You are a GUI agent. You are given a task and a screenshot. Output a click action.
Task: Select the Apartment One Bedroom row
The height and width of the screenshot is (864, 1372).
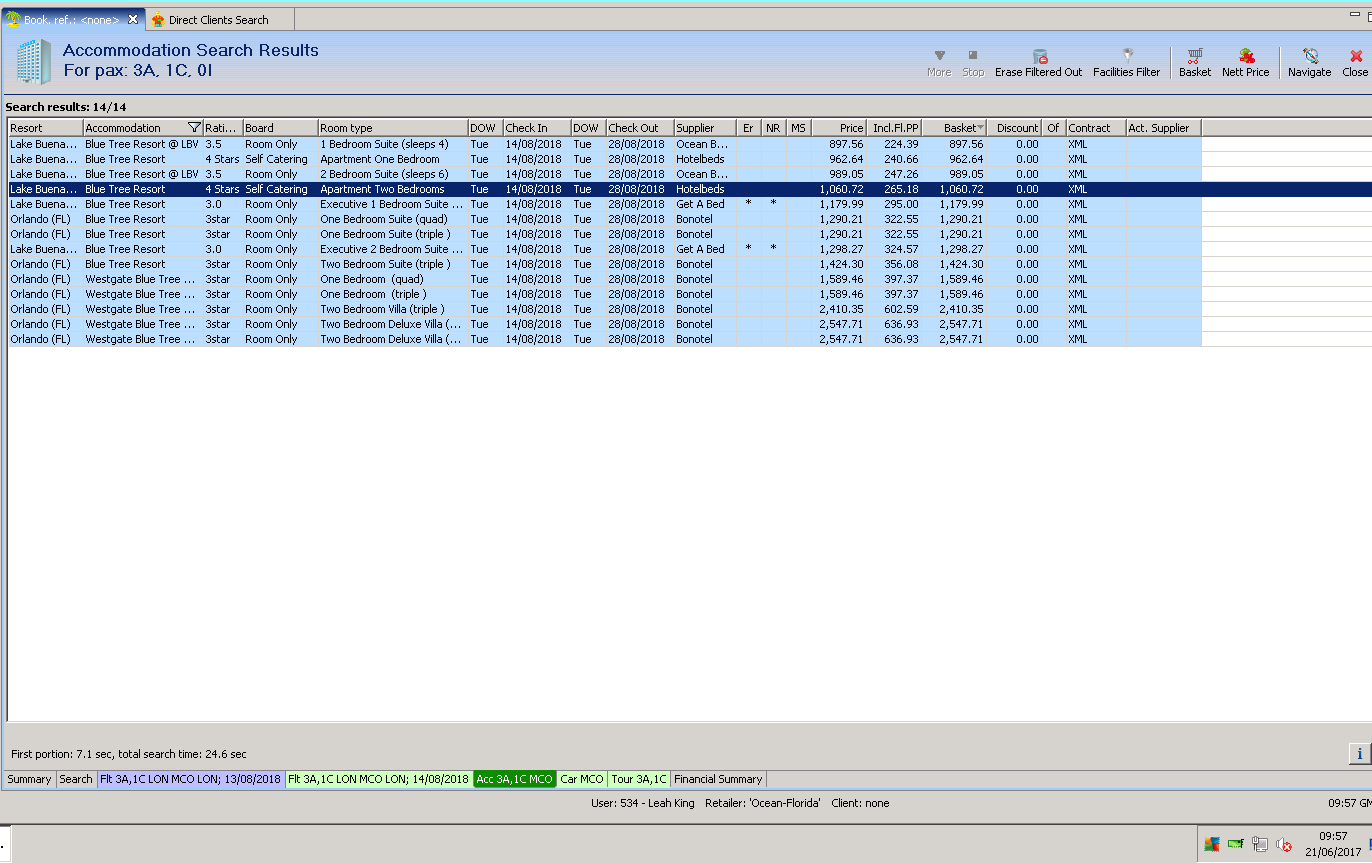[x=379, y=159]
